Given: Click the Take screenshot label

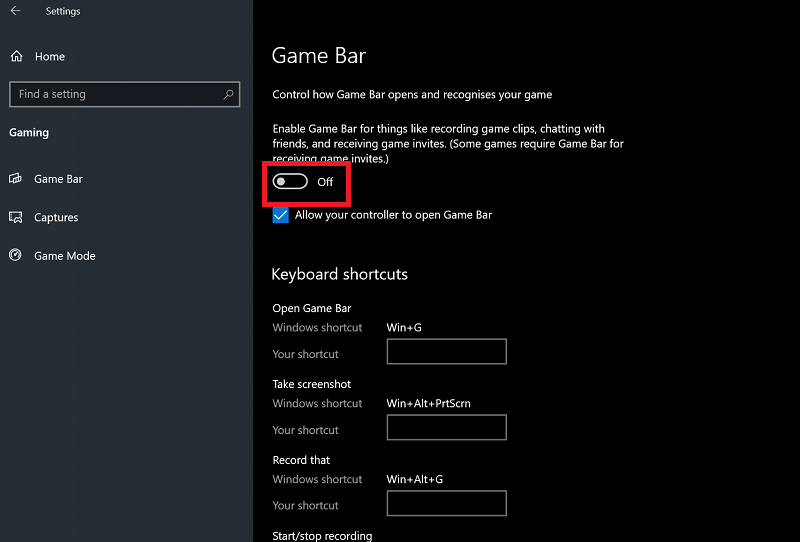Looking at the screenshot, I should point(312,384).
